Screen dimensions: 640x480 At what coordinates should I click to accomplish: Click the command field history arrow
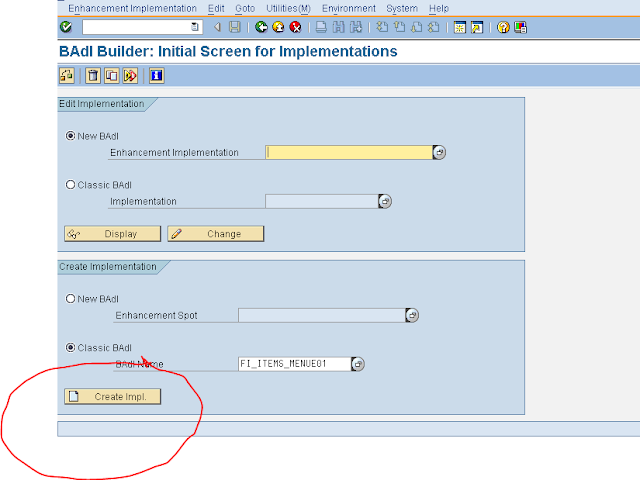pyautogui.click(x=195, y=27)
